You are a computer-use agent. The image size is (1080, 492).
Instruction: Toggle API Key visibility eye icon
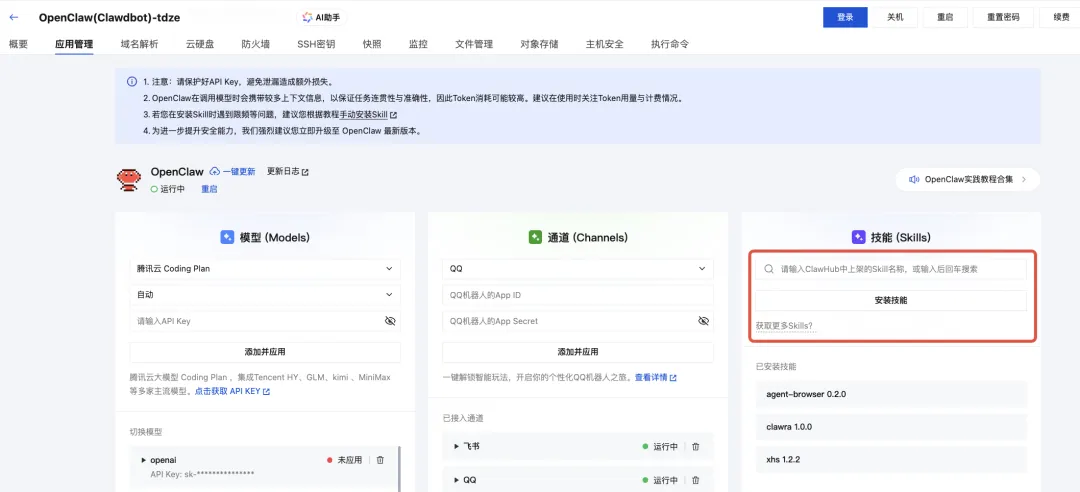(391, 321)
